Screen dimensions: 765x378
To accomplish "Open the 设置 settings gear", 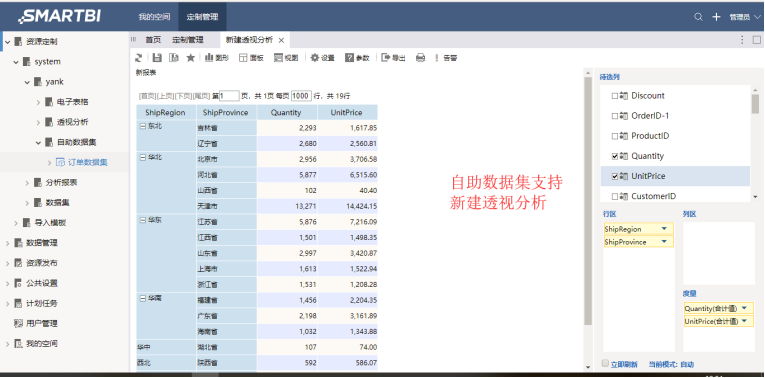I will tap(322, 58).
